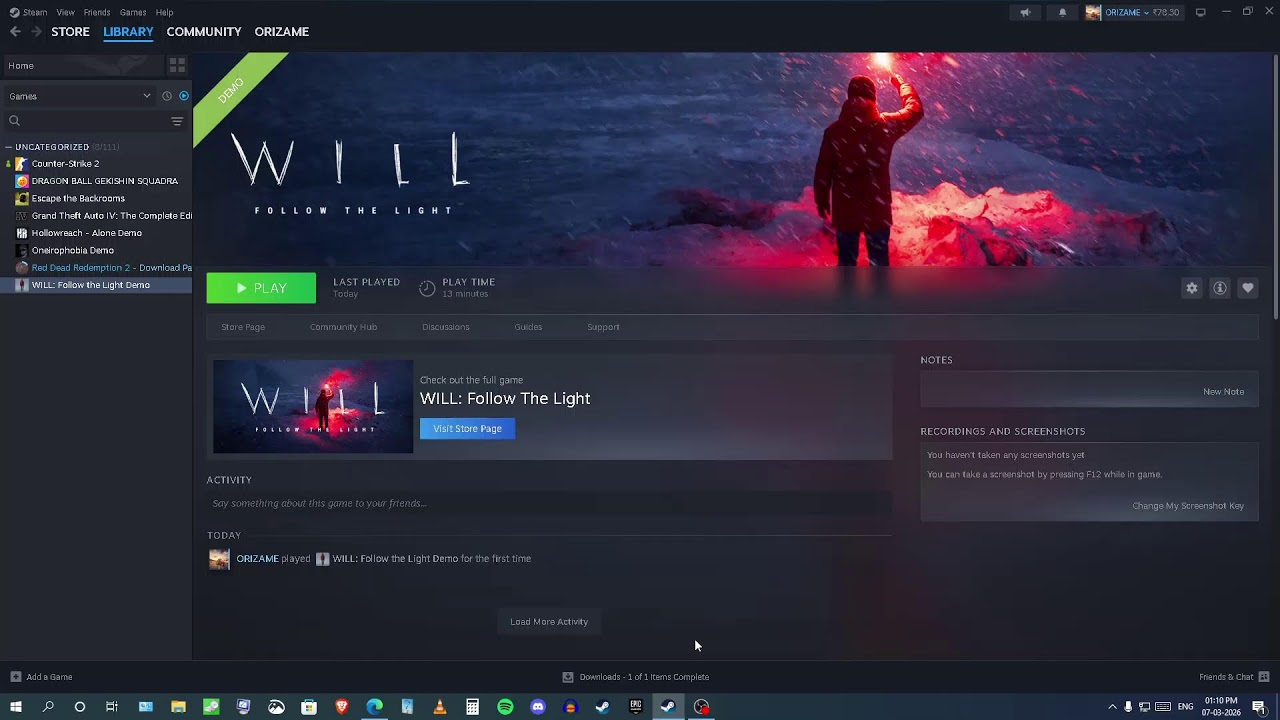Go back with the navigation arrow

point(15,32)
